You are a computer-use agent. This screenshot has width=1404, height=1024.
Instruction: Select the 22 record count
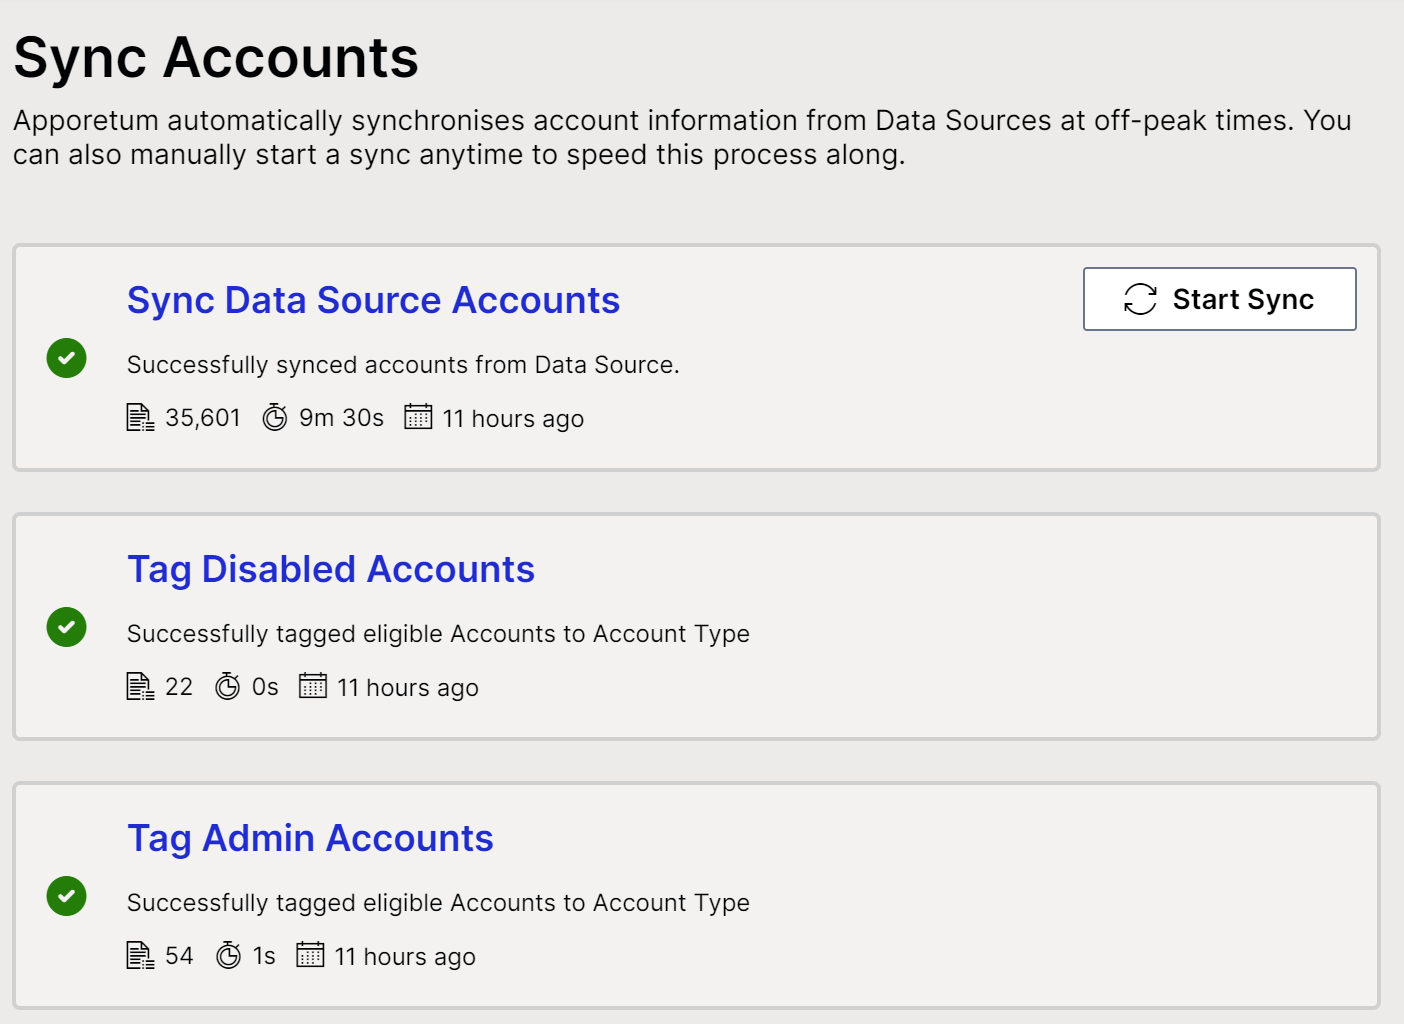179,687
